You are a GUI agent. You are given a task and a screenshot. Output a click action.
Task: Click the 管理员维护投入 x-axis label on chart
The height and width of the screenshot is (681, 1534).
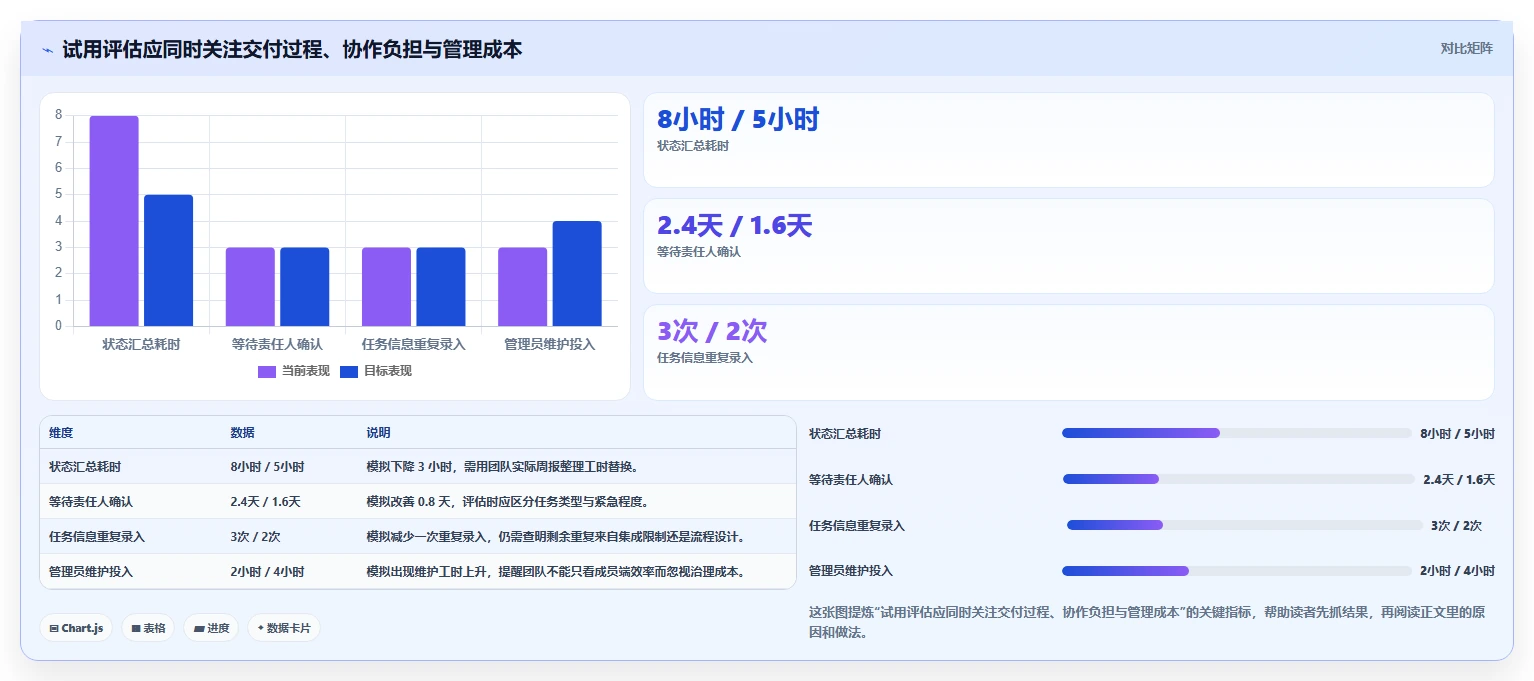point(550,345)
